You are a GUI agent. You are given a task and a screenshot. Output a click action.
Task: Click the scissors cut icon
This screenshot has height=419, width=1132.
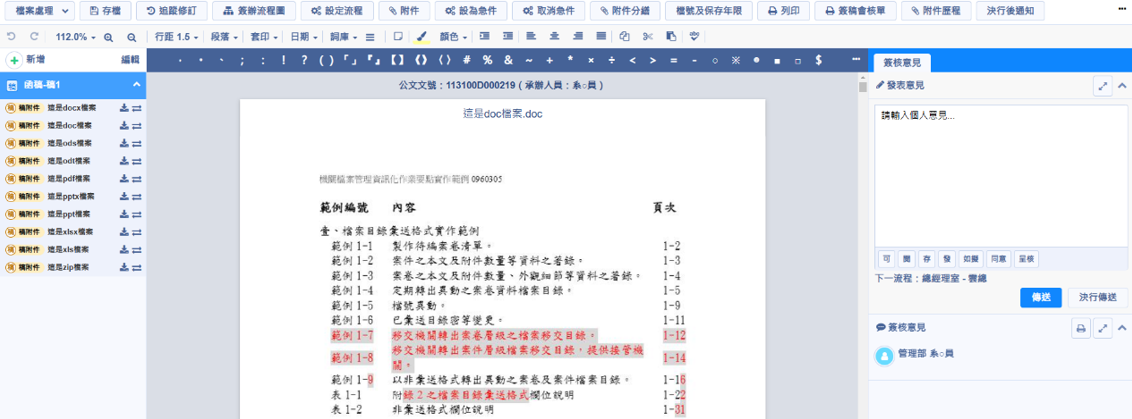click(647, 37)
